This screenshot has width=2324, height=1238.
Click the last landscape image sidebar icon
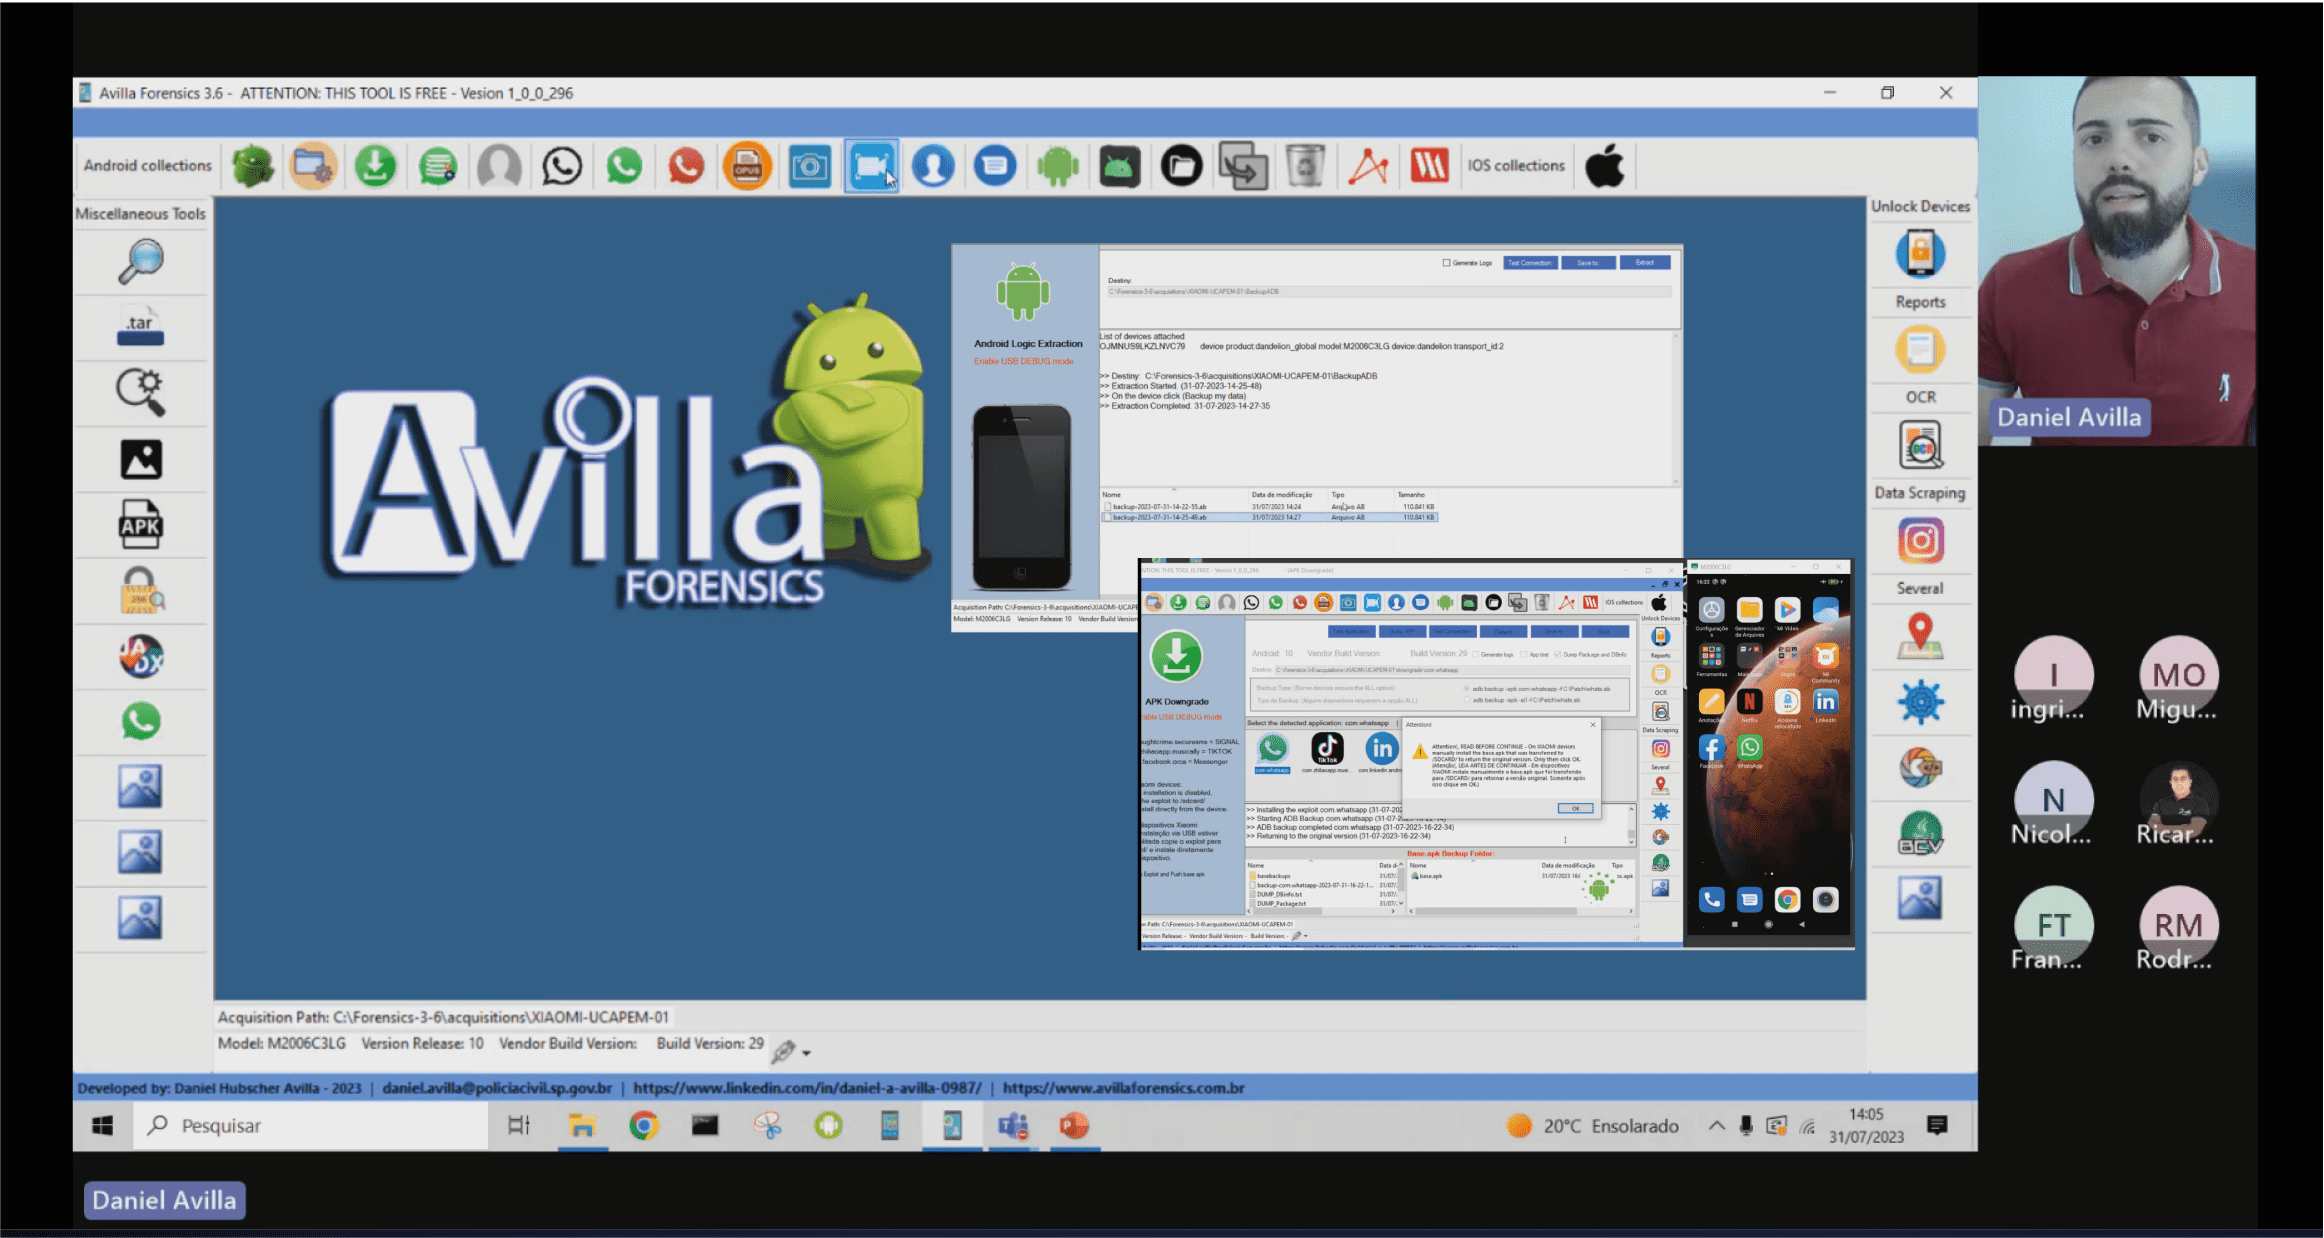141,917
